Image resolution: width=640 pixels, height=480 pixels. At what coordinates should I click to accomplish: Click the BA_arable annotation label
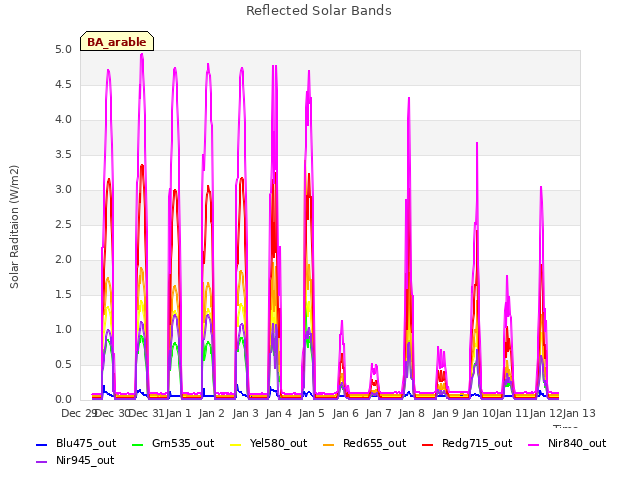point(117,42)
